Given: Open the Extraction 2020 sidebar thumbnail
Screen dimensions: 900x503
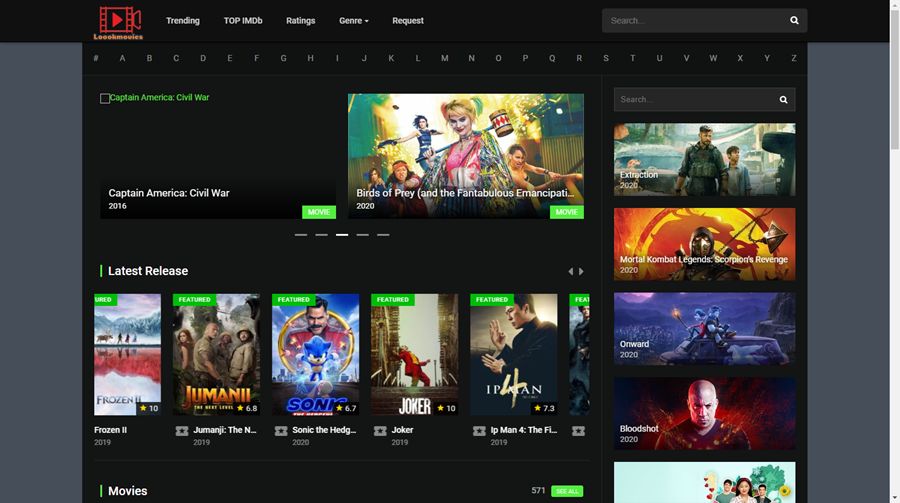Looking at the screenshot, I should pyautogui.click(x=704, y=160).
